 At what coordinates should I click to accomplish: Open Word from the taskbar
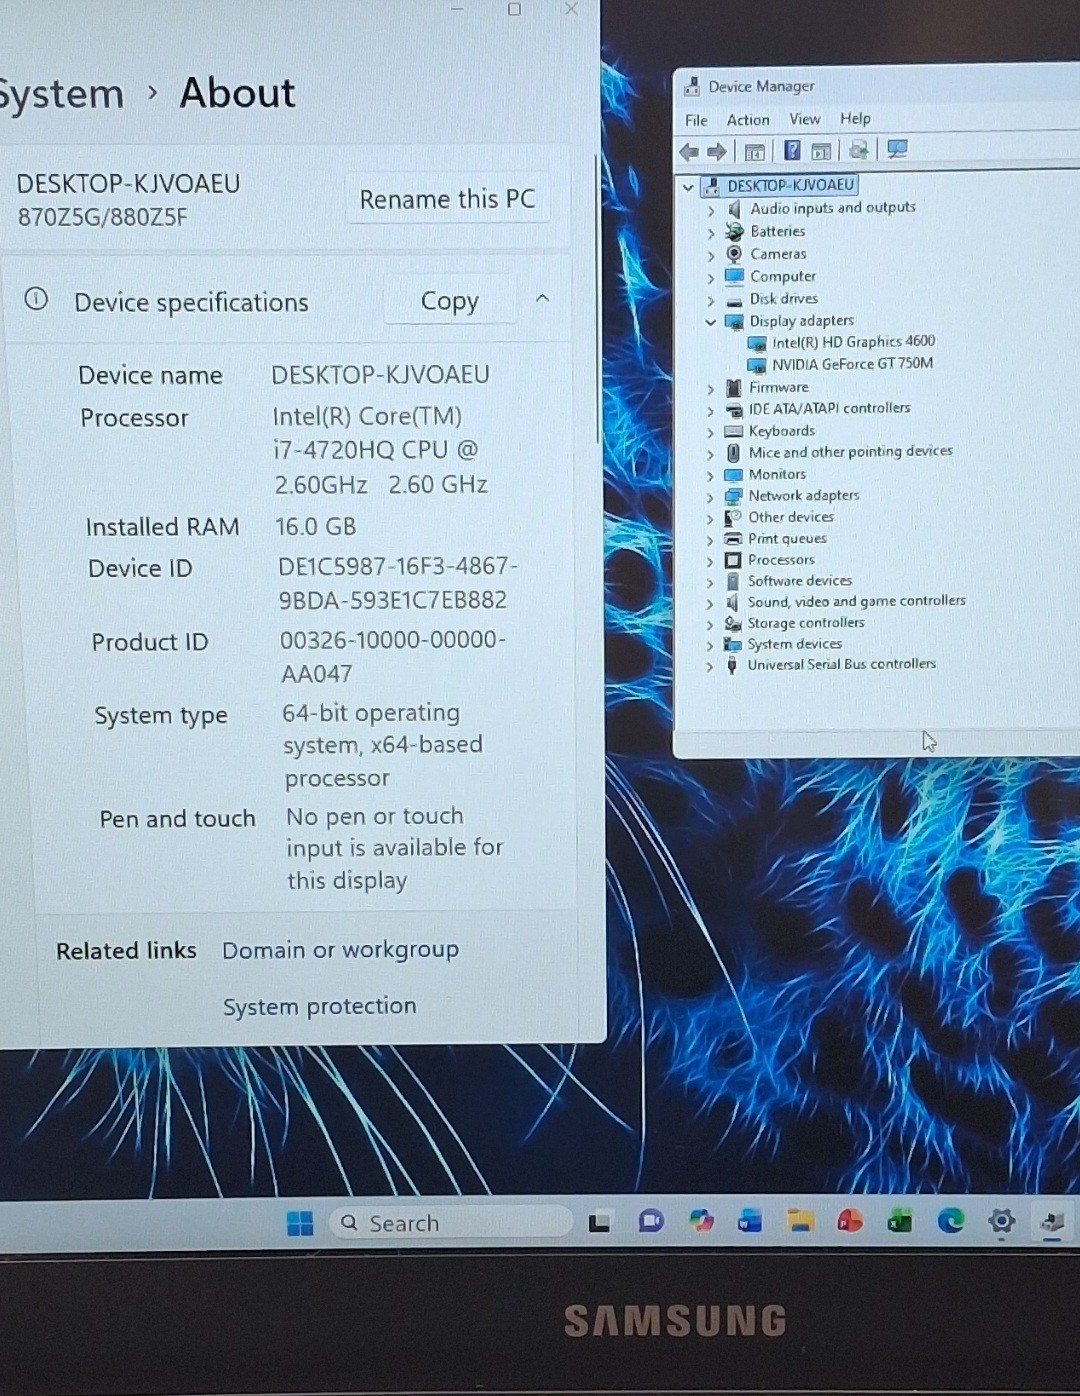[x=750, y=1221]
